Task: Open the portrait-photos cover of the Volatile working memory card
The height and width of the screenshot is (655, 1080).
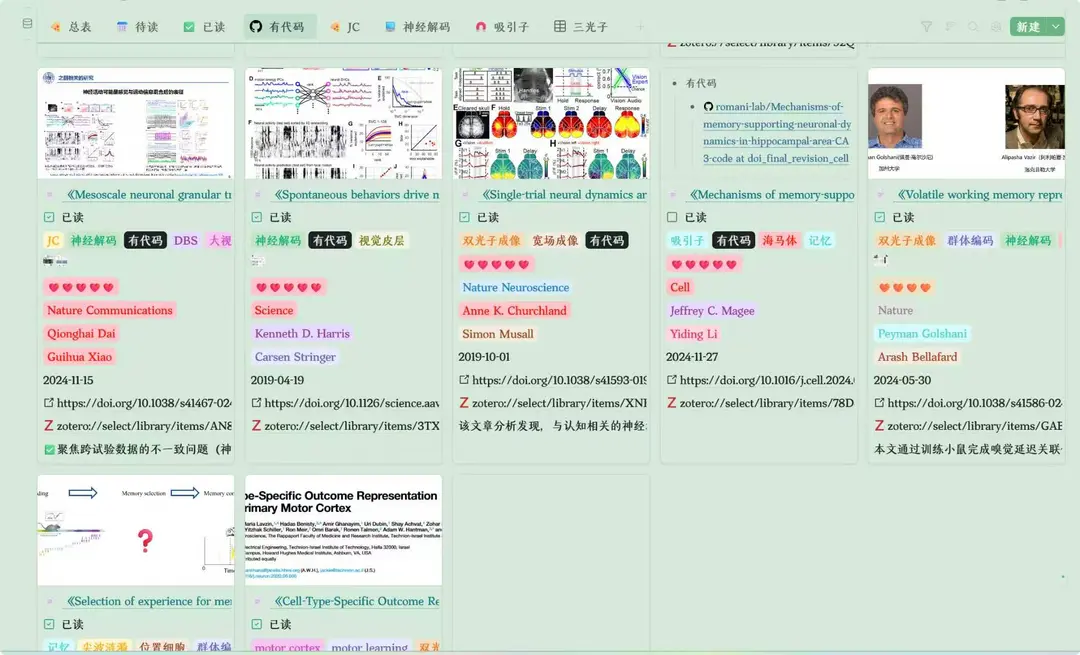Action: click(x=966, y=123)
